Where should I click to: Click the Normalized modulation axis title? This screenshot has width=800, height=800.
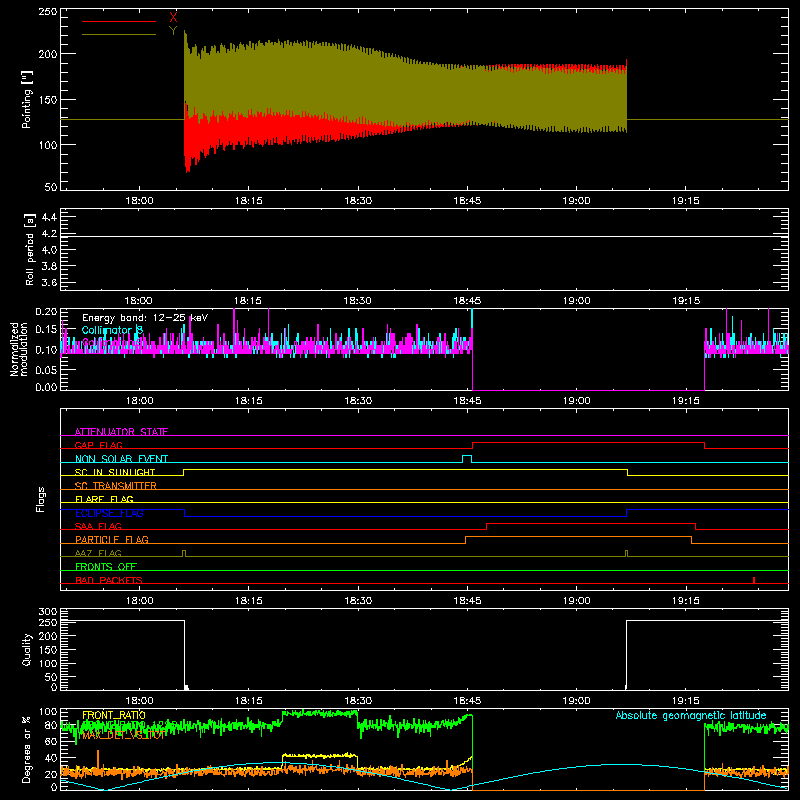coord(19,349)
